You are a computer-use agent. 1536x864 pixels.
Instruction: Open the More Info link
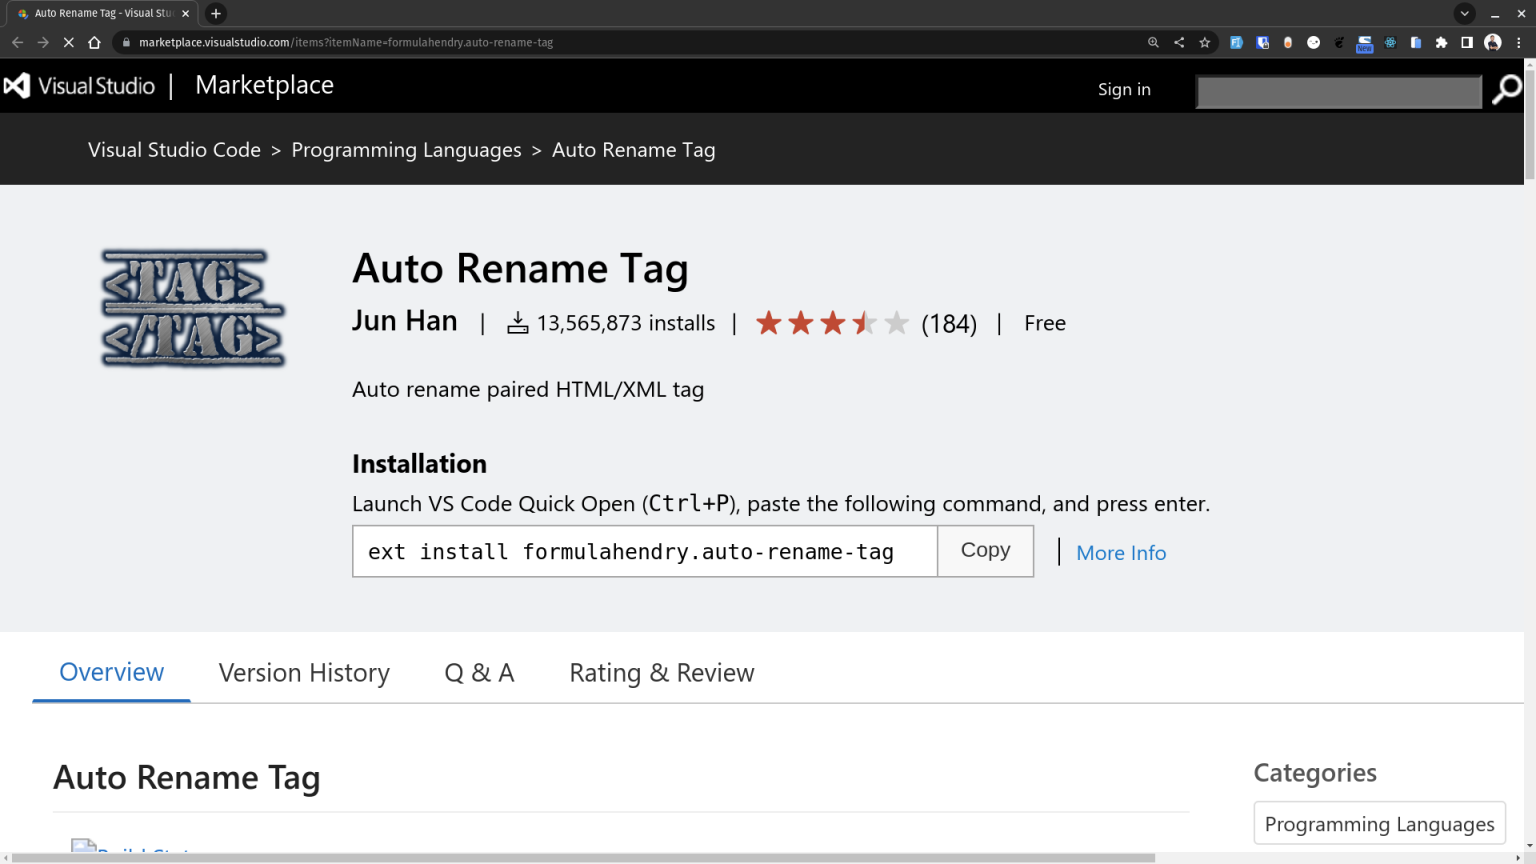tap(1120, 553)
